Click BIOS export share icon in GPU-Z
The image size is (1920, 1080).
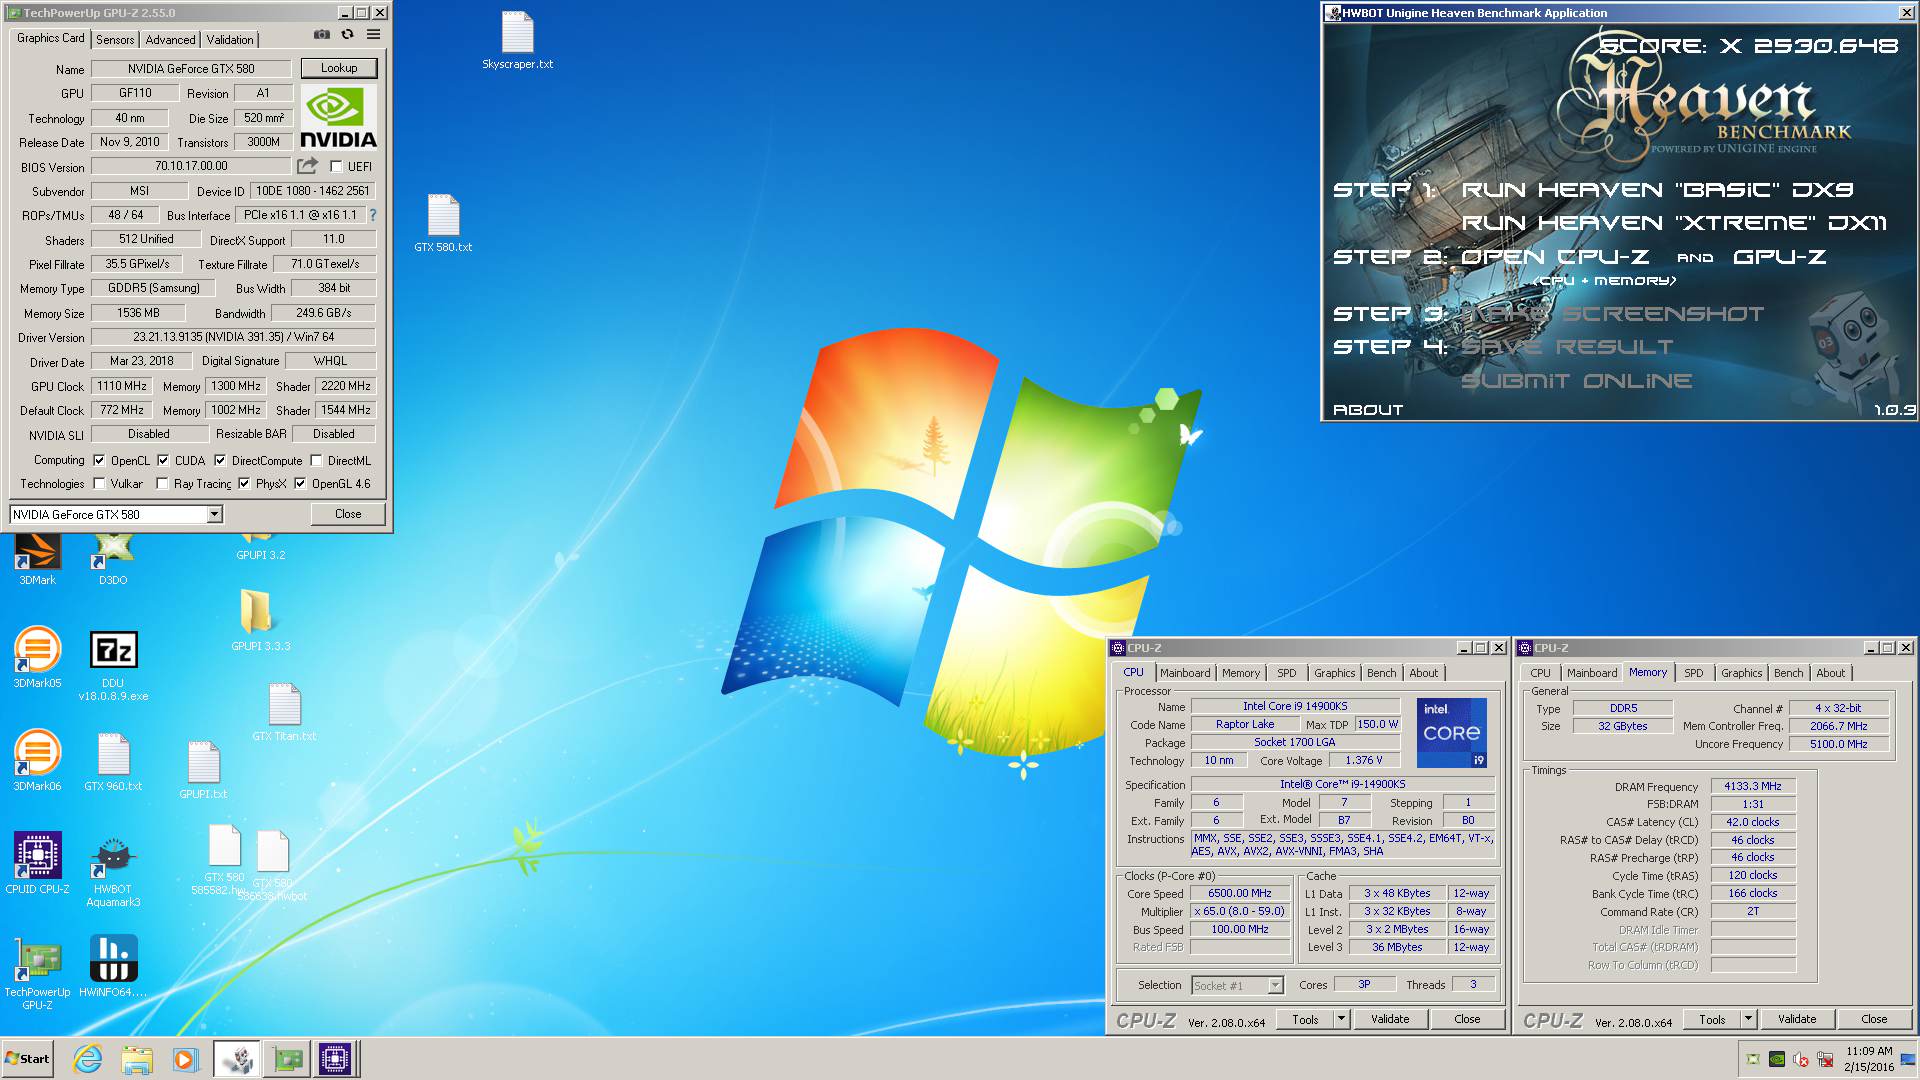[308, 165]
